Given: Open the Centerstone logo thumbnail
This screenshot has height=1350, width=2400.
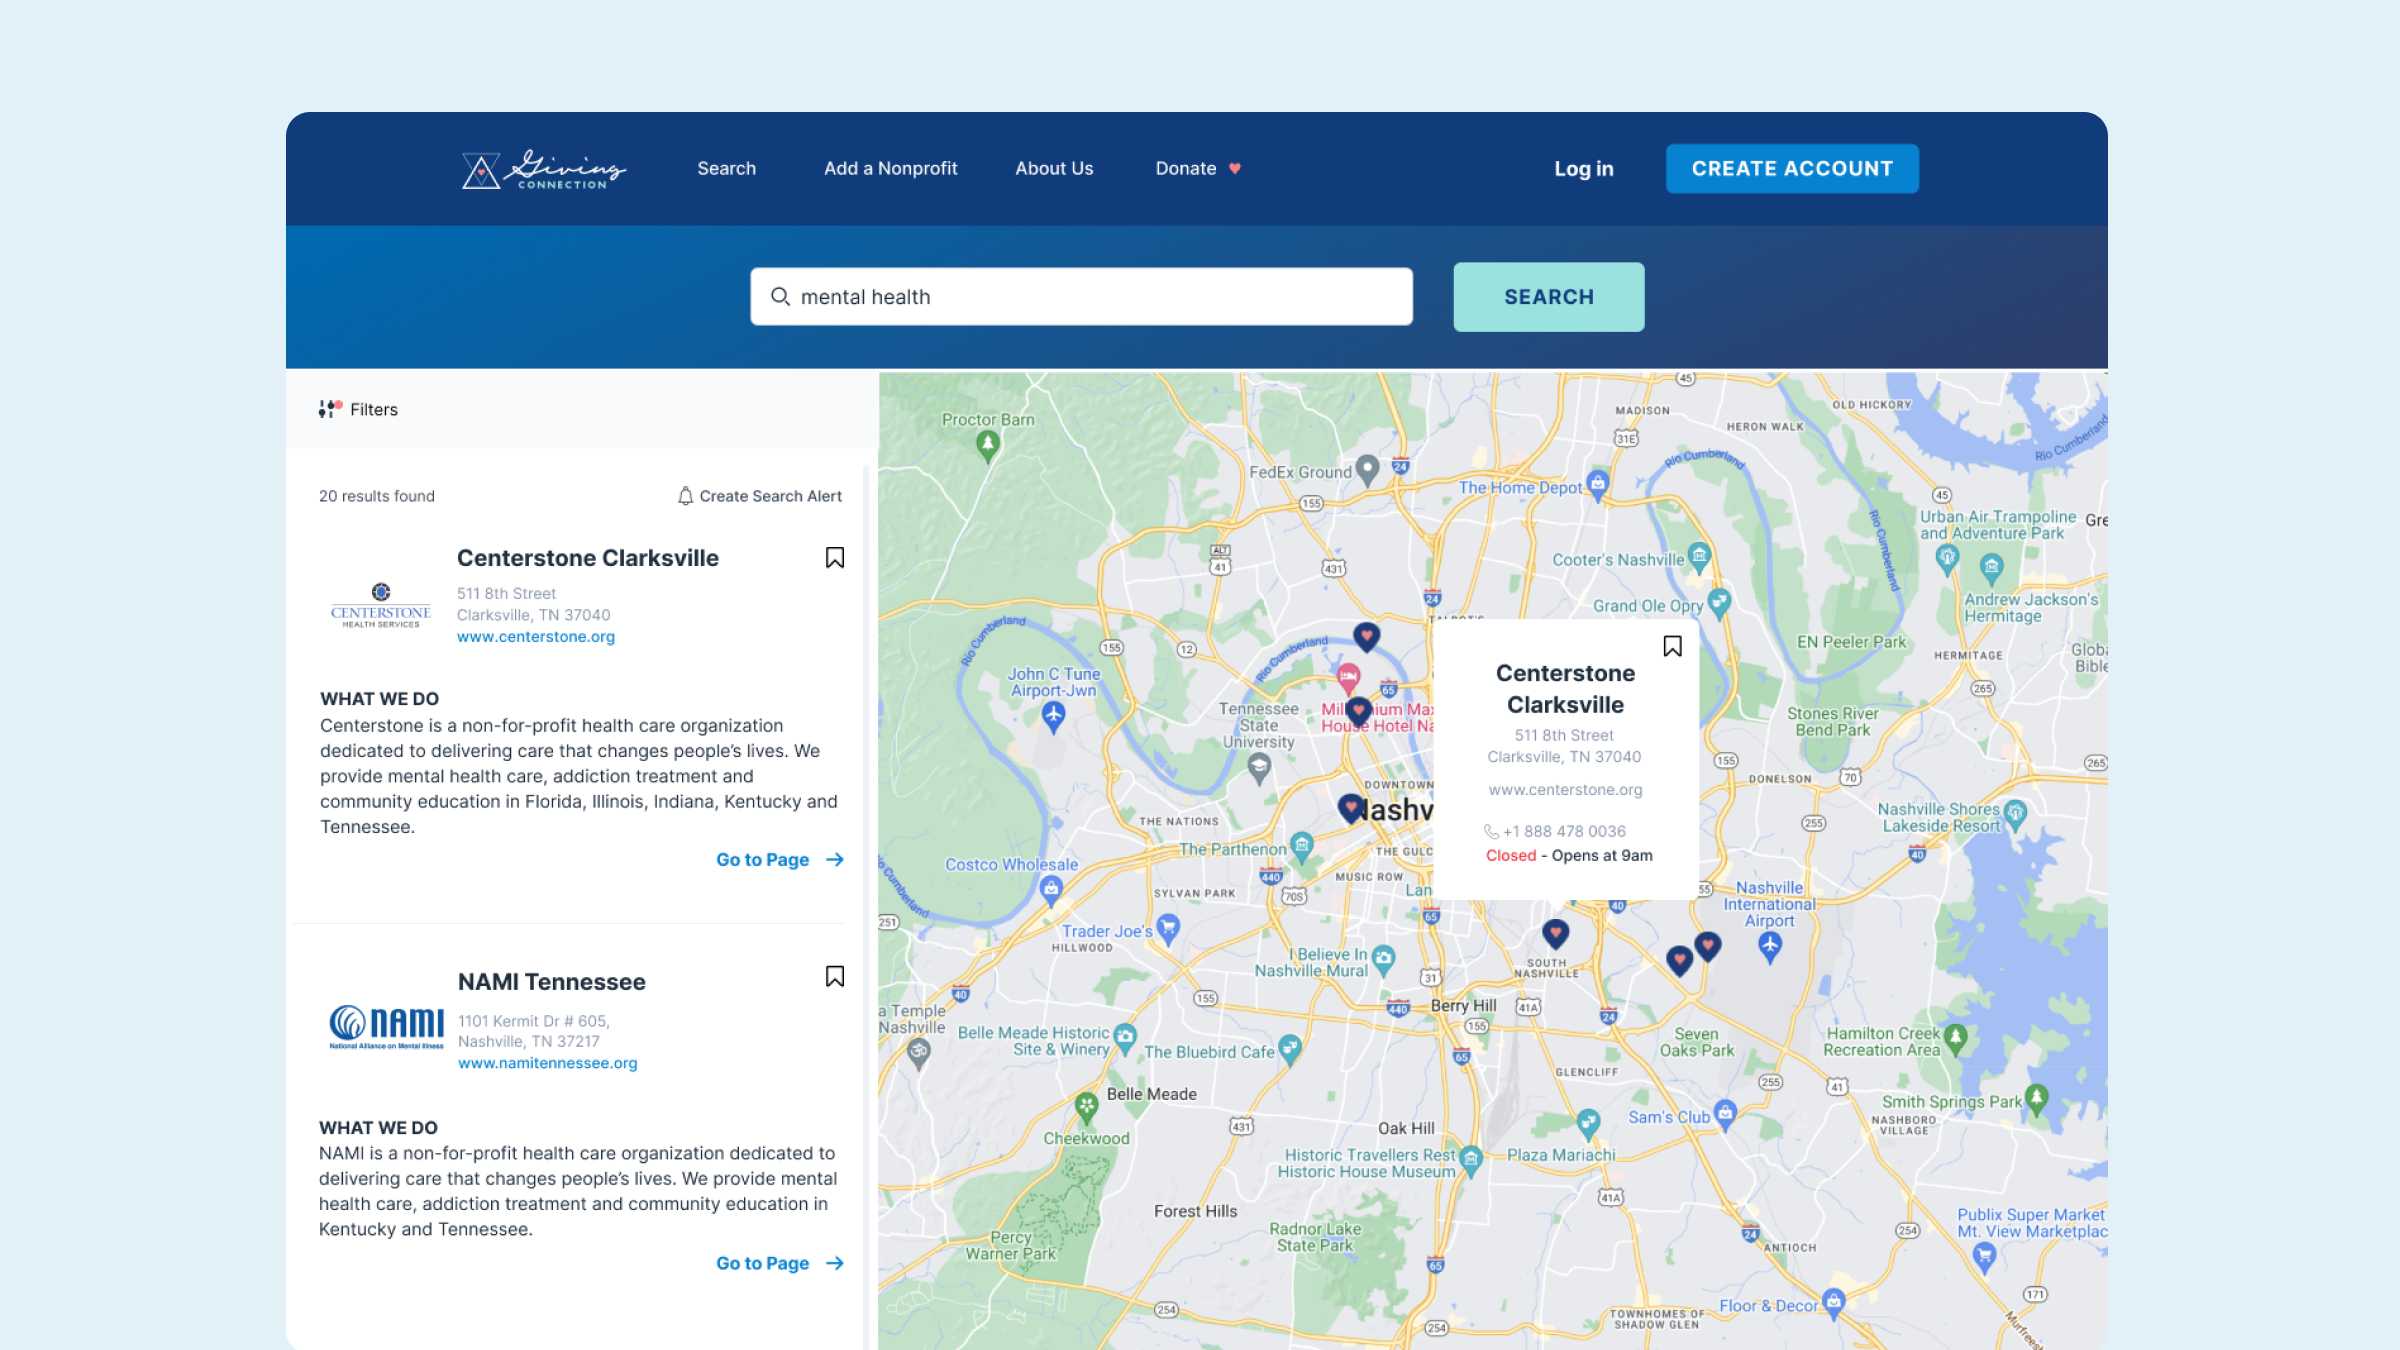Looking at the screenshot, I should click(381, 605).
